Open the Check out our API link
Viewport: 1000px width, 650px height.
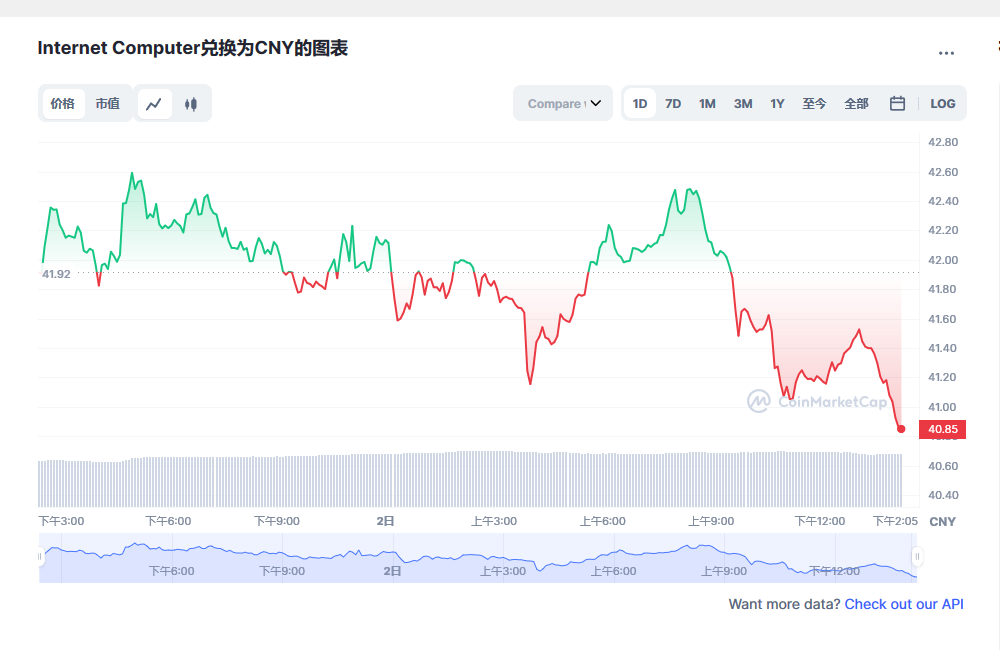pyautogui.click(x=904, y=604)
